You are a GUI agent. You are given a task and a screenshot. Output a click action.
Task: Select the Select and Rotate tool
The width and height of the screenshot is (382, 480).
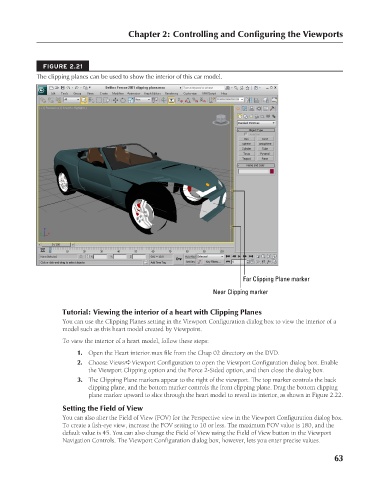(123, 100)
